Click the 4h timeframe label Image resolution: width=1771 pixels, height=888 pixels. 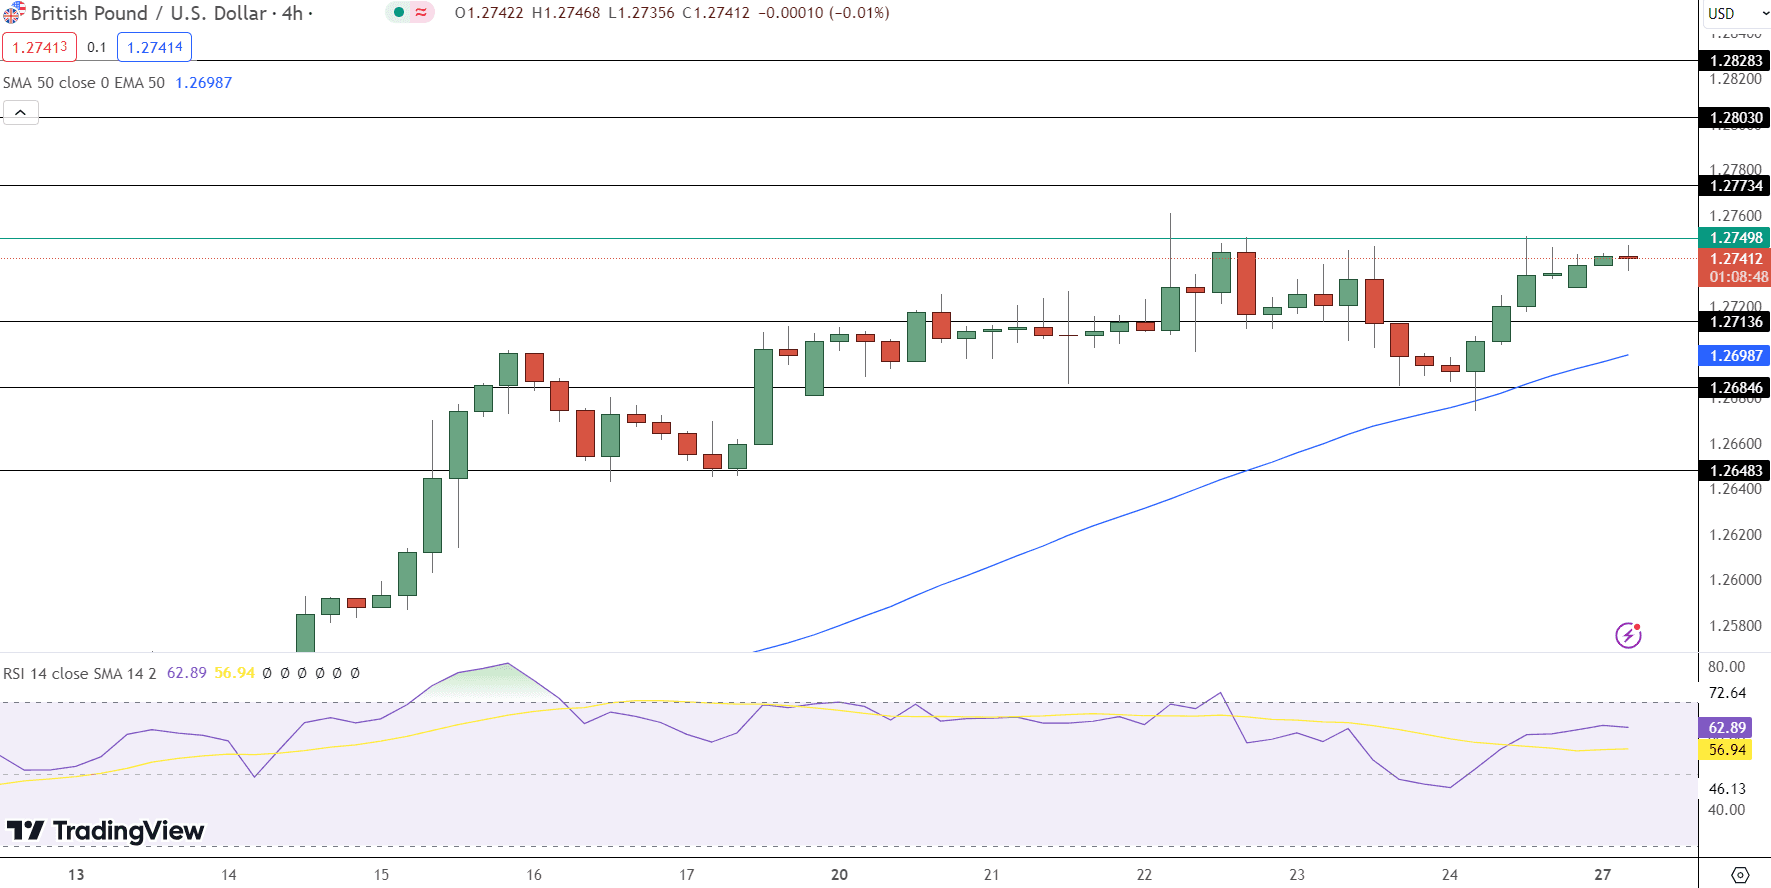click(x=292, y=13)
